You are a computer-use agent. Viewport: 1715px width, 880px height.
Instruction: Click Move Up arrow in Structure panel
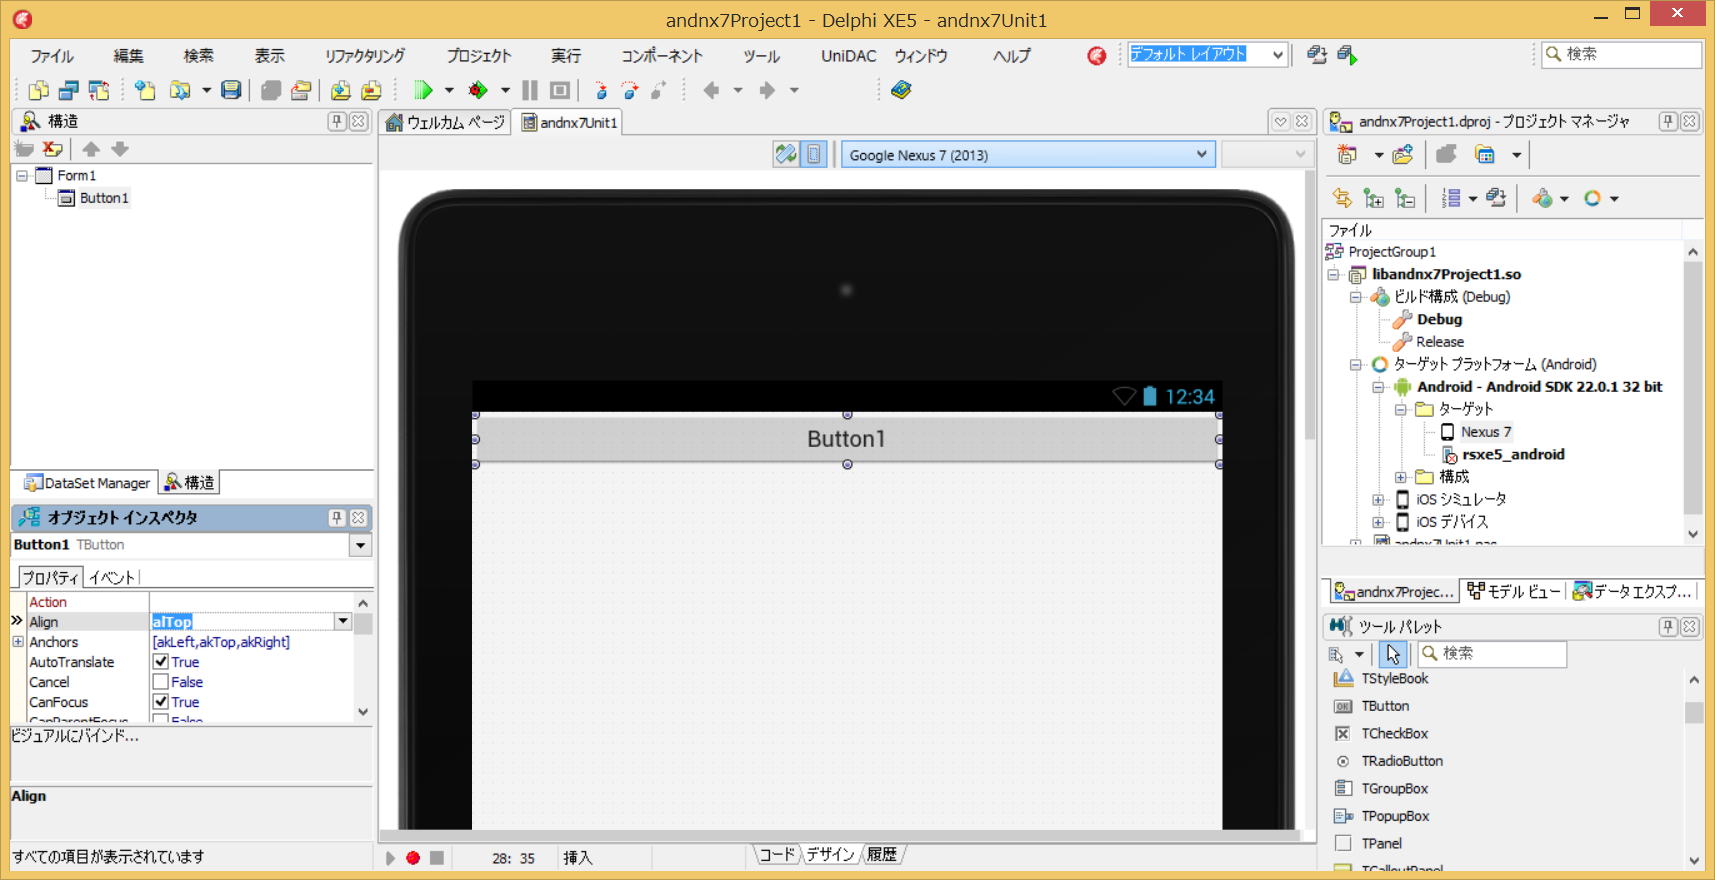91,149
